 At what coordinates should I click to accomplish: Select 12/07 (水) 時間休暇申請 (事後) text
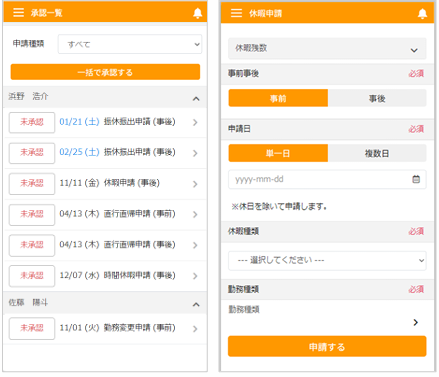117,275
